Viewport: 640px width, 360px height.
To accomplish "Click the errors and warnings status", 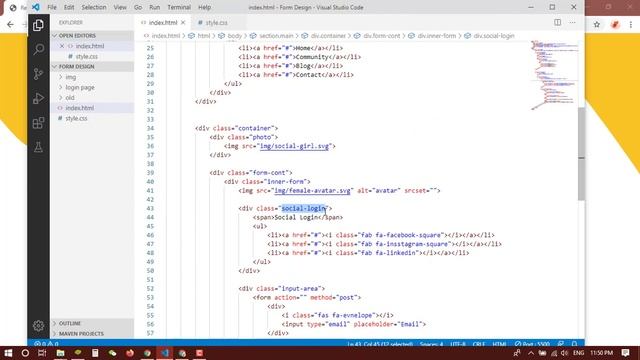I will pyautogui.click(x=46, y=344).
